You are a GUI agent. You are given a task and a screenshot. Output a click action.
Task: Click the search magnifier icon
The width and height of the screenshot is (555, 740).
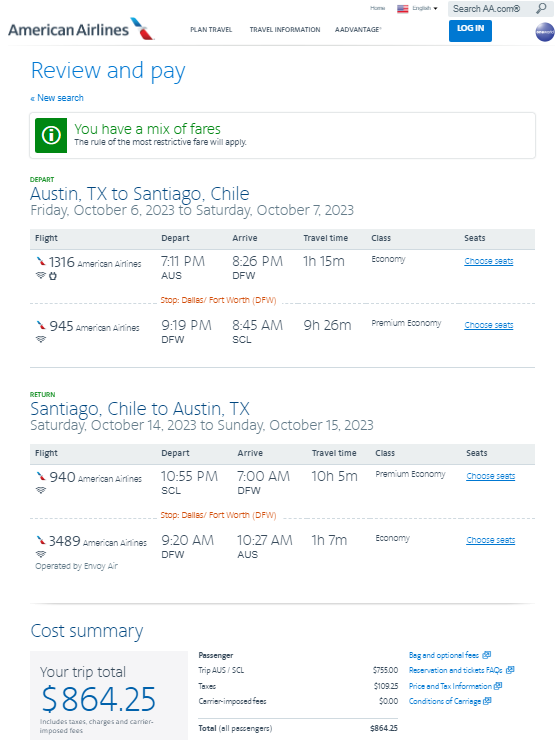coord(541,8)
